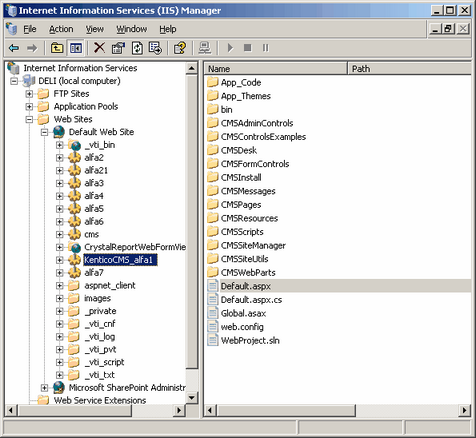Viewport: 476px width, 438px height.
Task: Click the Refresh toolbar icon
Action: tap(137, 48)
